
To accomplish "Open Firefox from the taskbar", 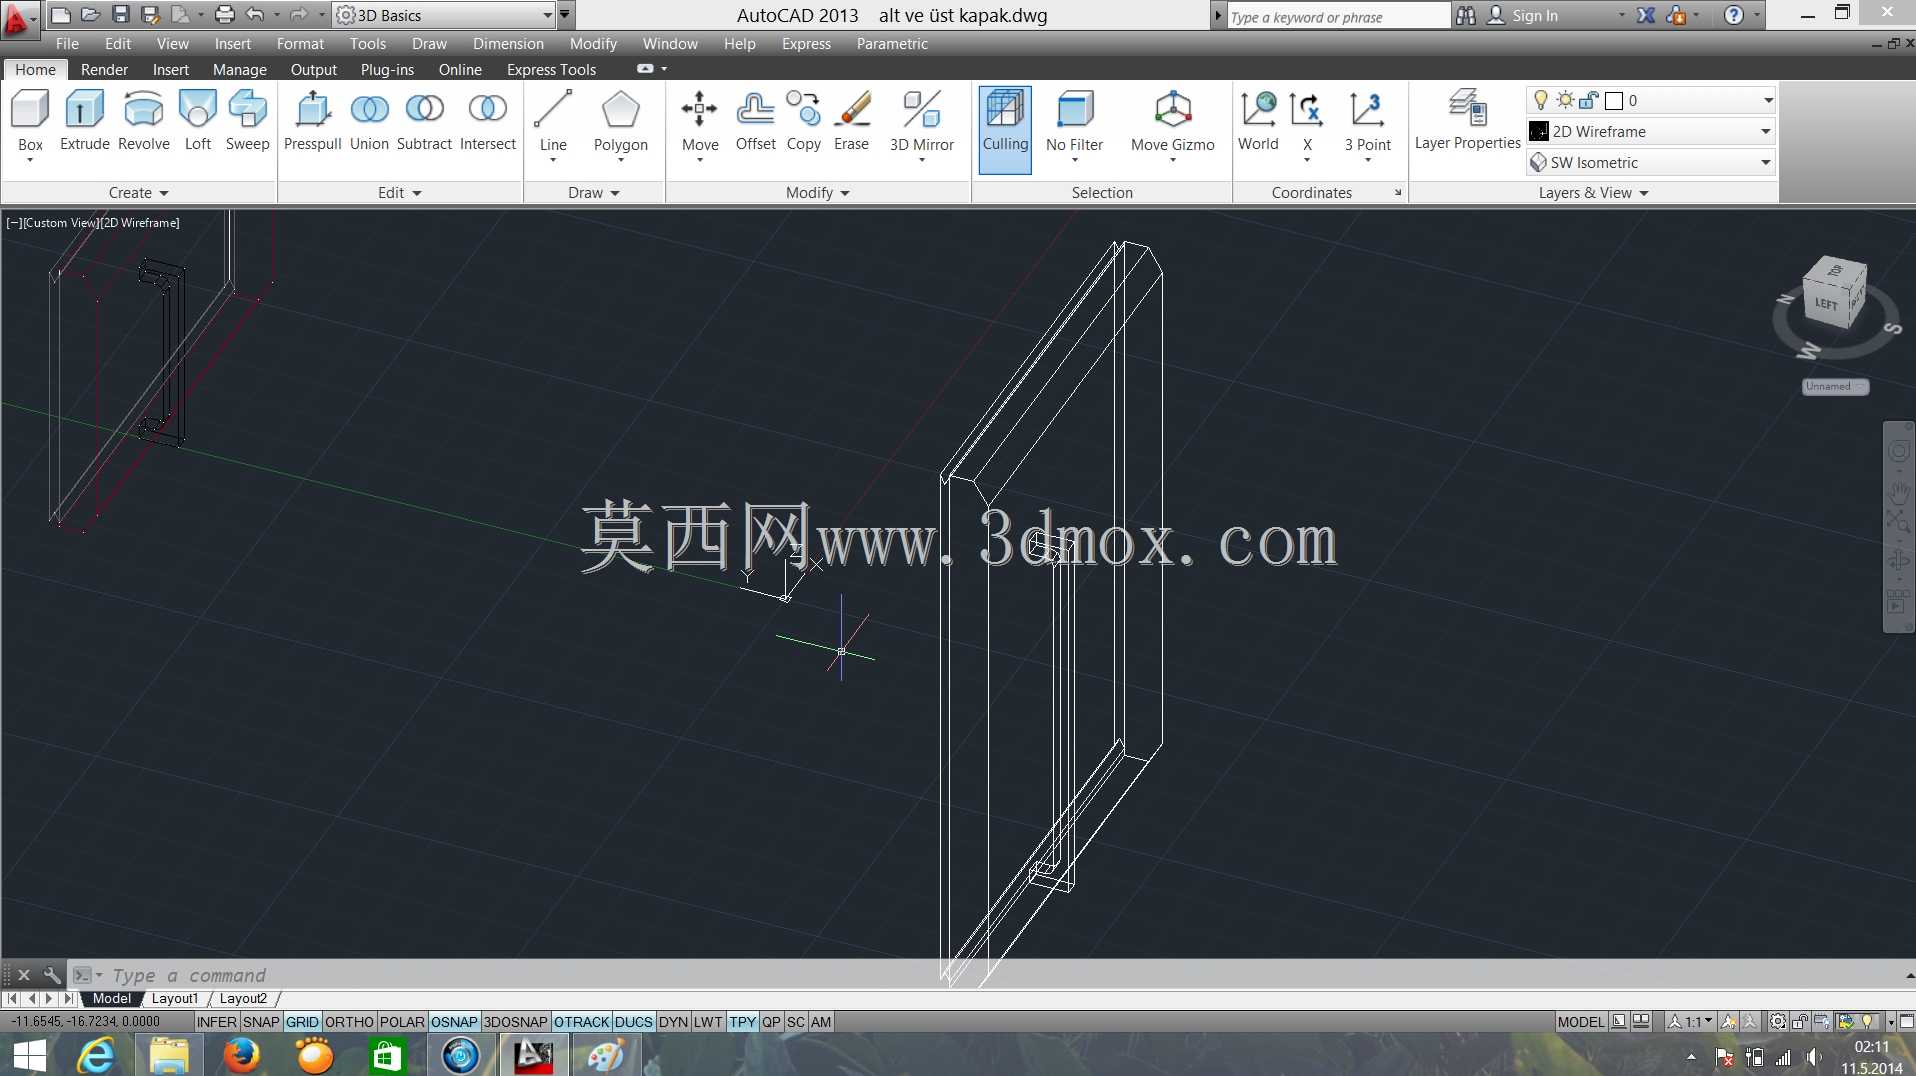I will tap(241, 1055).
